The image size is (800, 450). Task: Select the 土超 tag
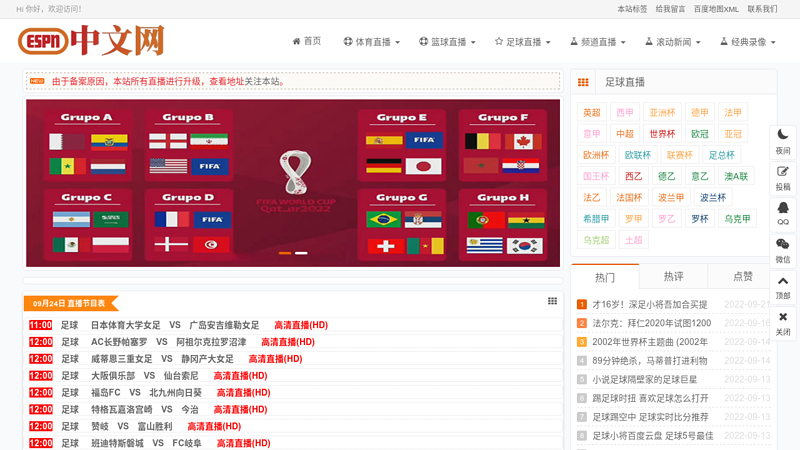634,240
